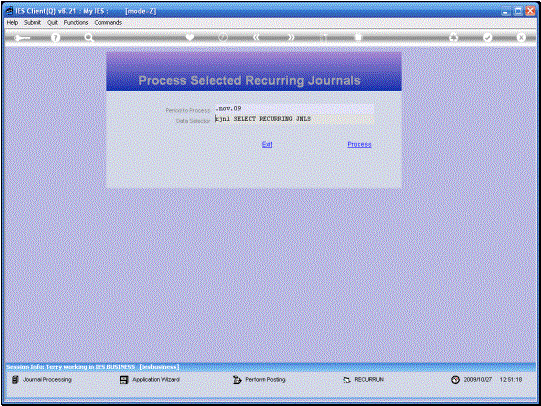Open the Functions menu

76,22
